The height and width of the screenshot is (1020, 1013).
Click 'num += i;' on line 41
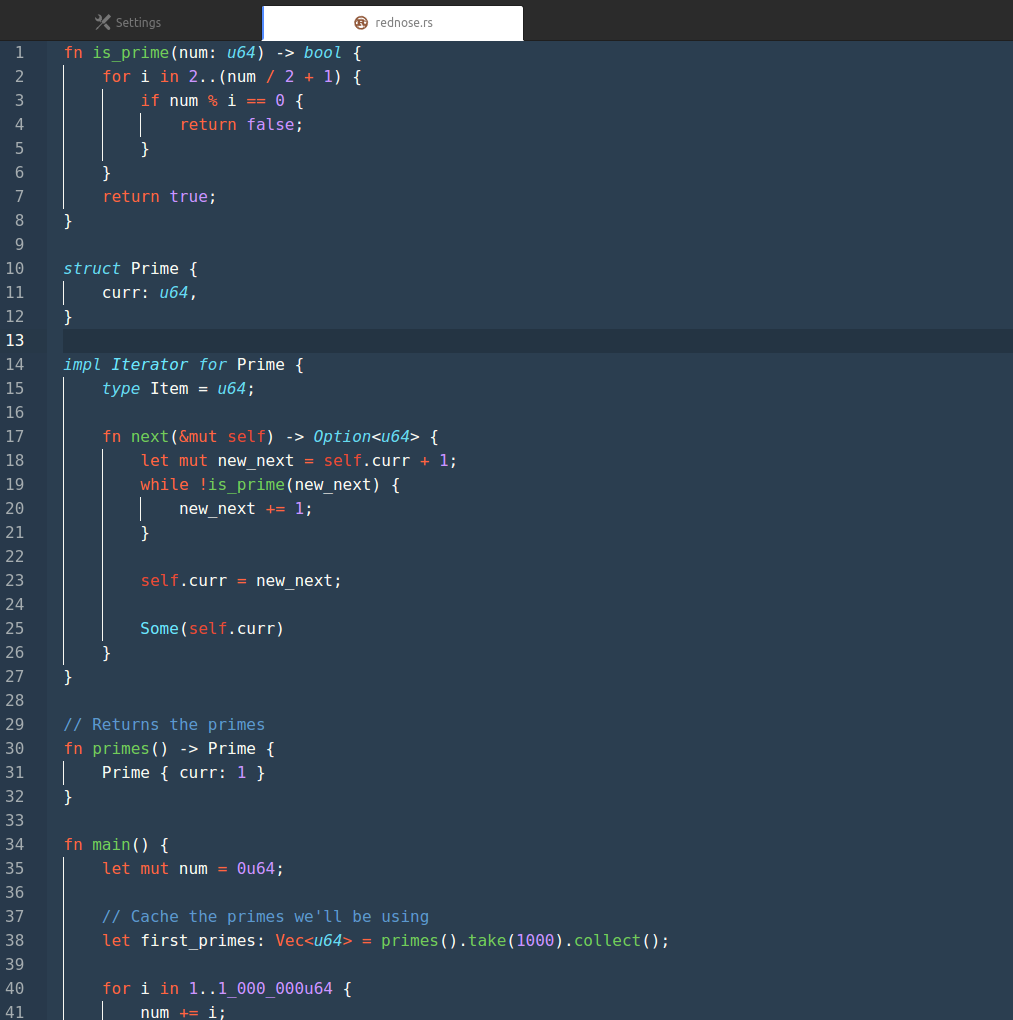(183, 1012)
